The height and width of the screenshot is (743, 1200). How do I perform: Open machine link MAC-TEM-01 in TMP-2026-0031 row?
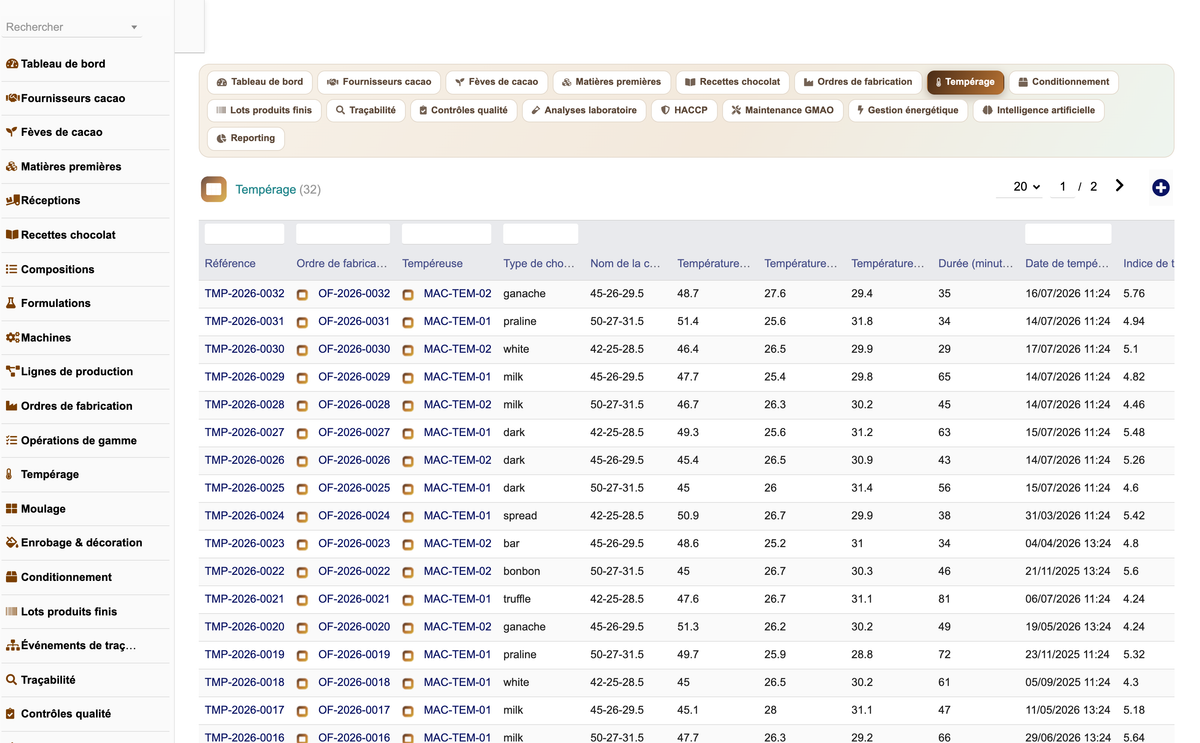click(x=457, y=322)
